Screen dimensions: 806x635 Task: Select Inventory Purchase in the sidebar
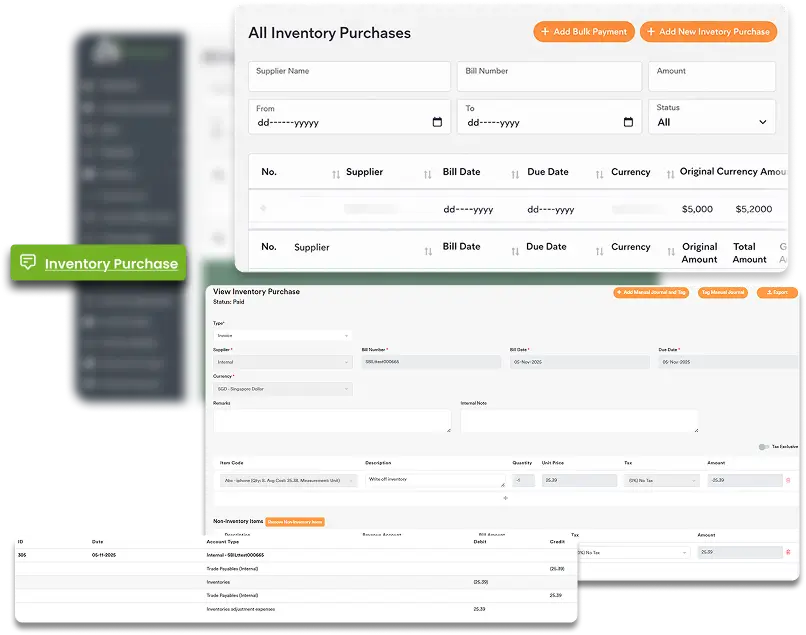99,264
